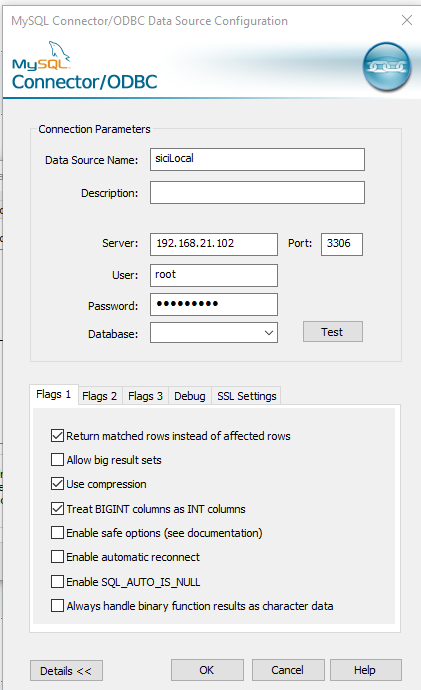Click the "Database:" label text
Screen dimensions: 421x690
(113, 334)
